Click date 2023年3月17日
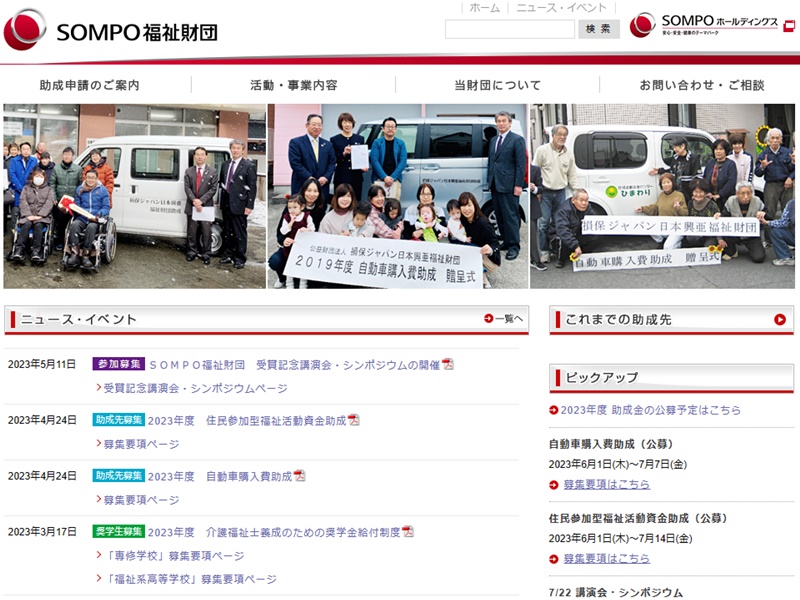 (x=42, y=532)
